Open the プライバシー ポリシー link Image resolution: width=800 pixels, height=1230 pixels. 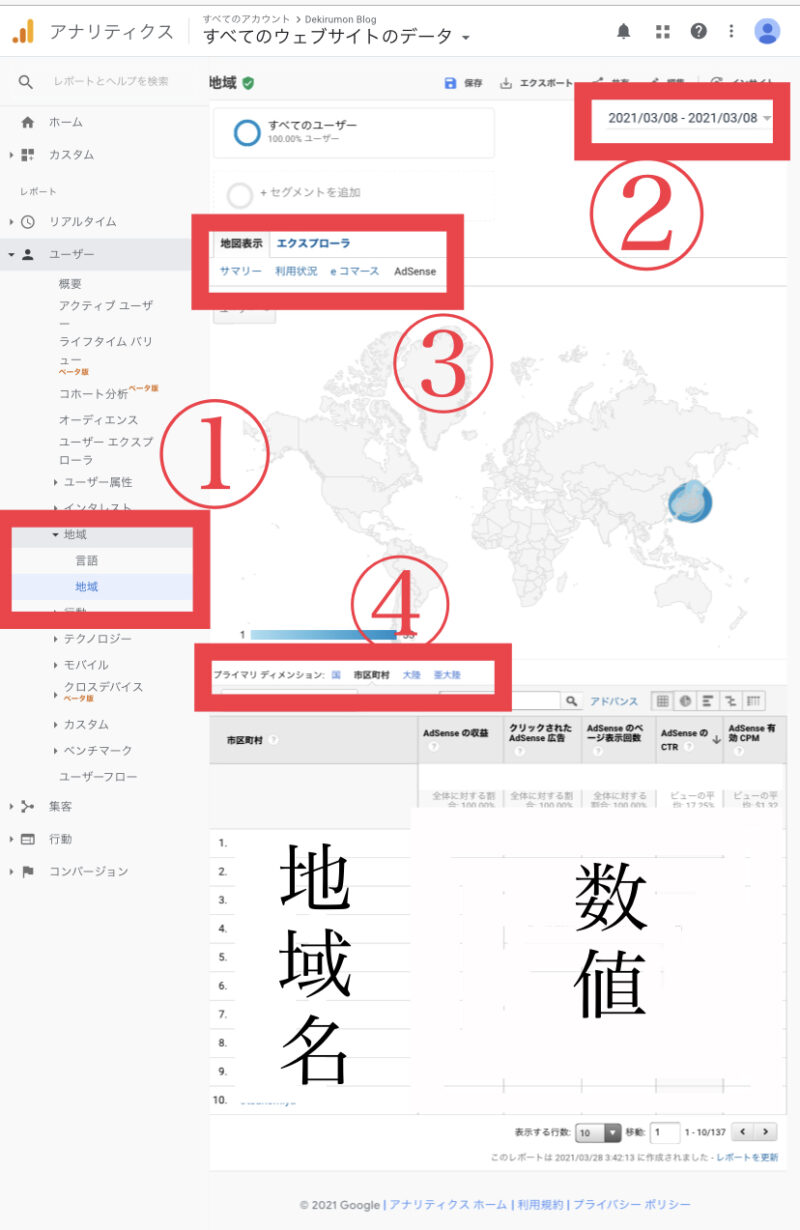(x=632, y=1205)
